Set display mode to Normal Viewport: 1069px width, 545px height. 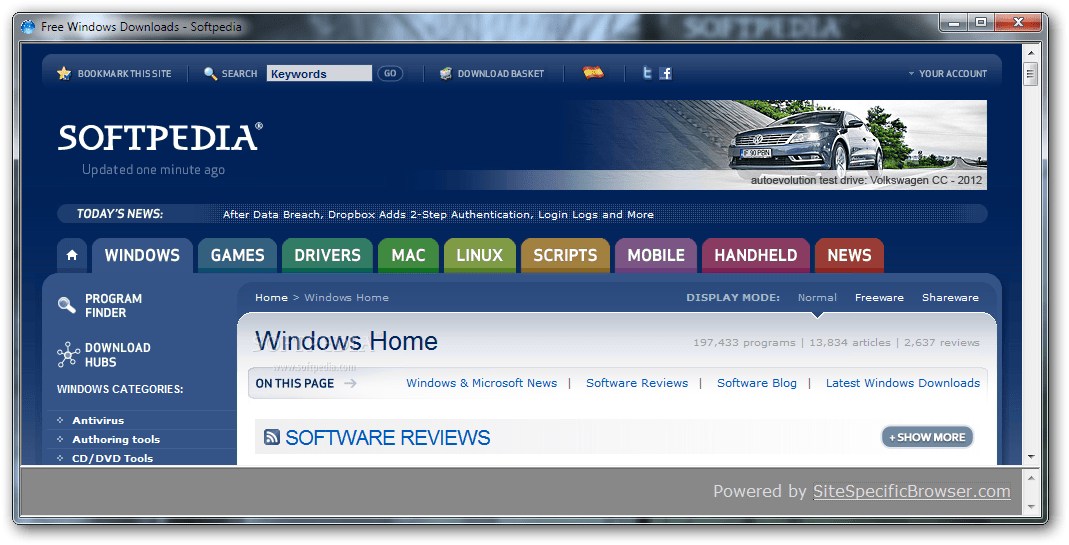pyautogui.click(x=817, y=297)
